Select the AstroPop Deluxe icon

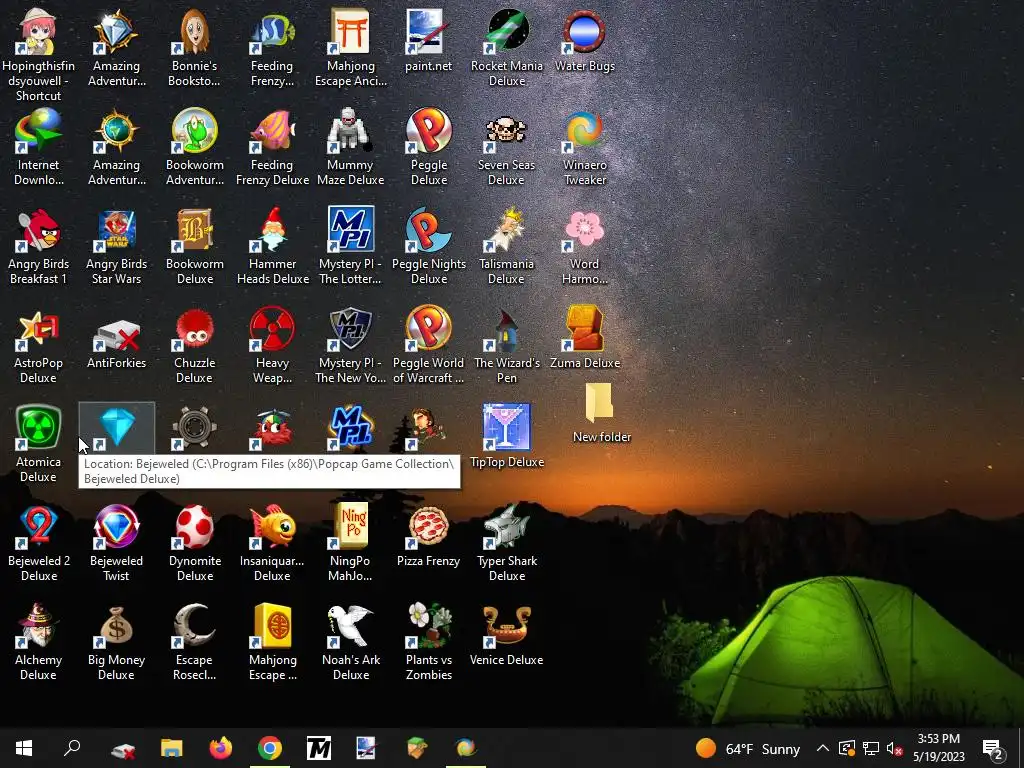[38, 328]
